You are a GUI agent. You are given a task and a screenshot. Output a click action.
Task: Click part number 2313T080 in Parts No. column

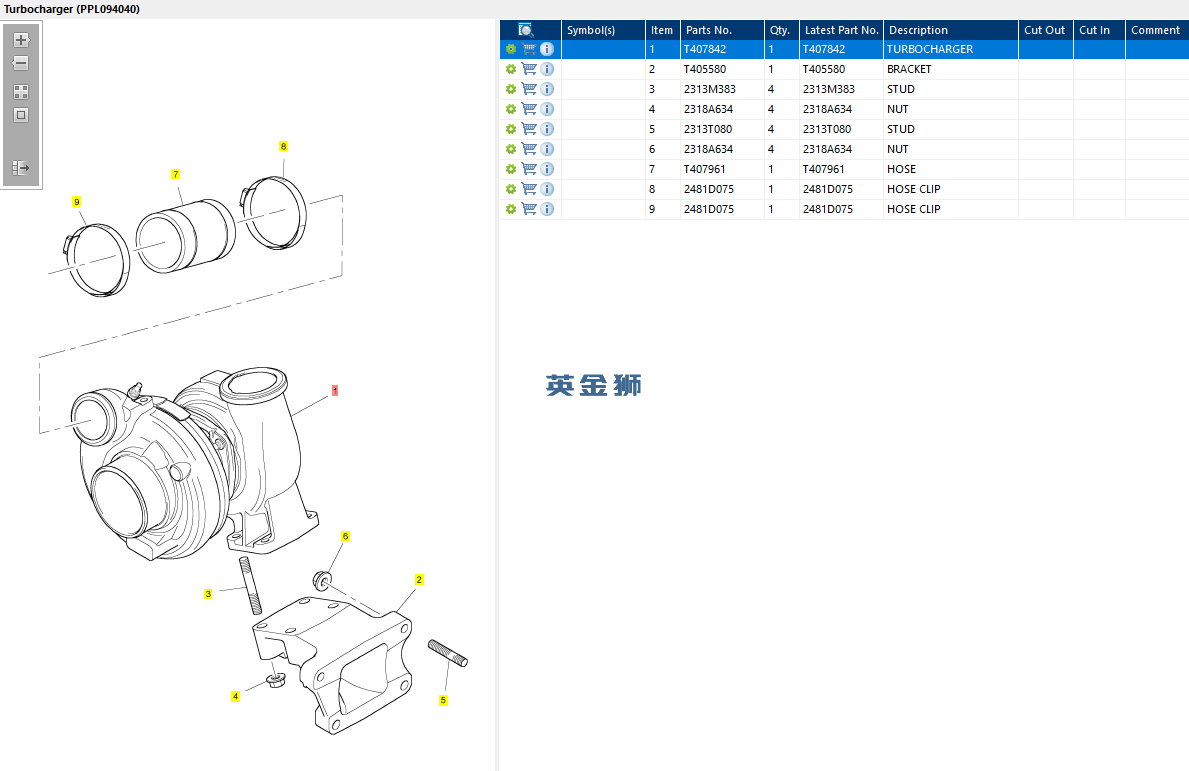(x=707, y=129)
